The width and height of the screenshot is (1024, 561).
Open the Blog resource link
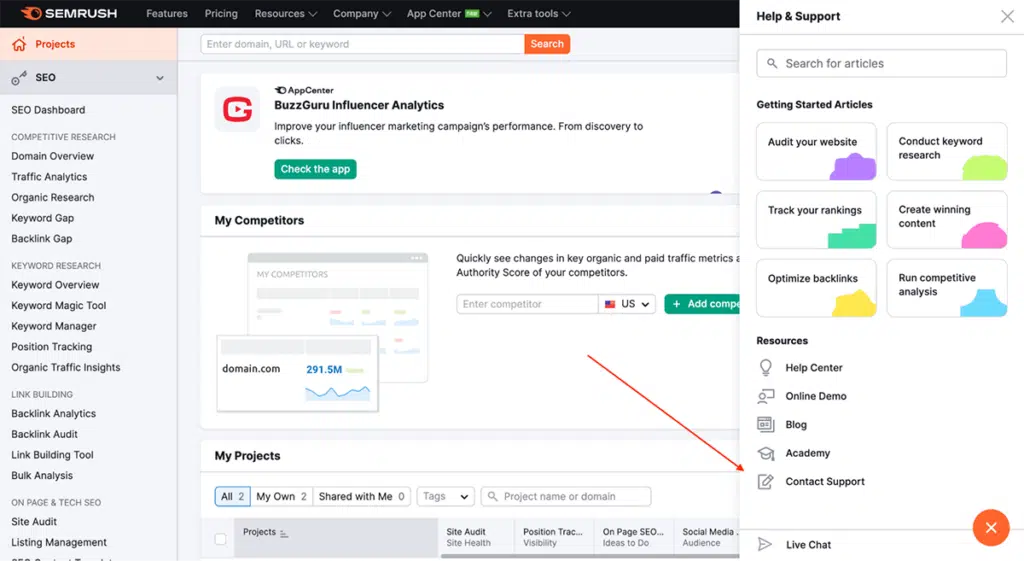click(x=795, y=425)
